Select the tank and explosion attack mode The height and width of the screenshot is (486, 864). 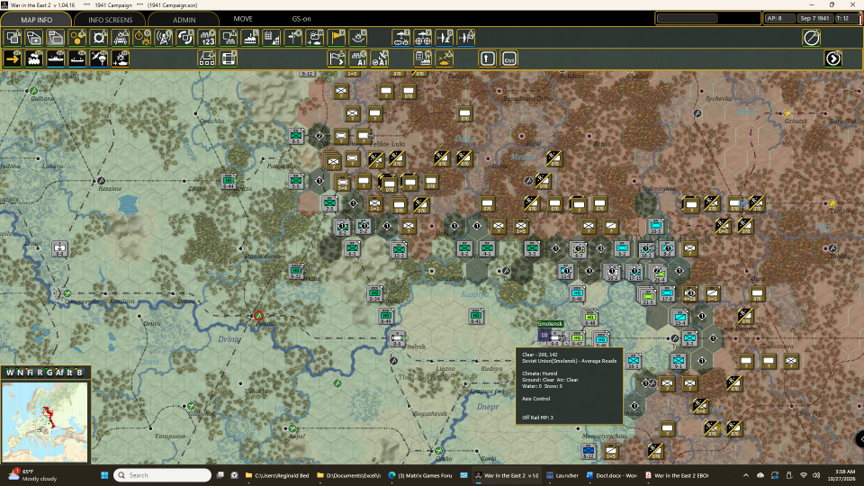tap(121, 58)
